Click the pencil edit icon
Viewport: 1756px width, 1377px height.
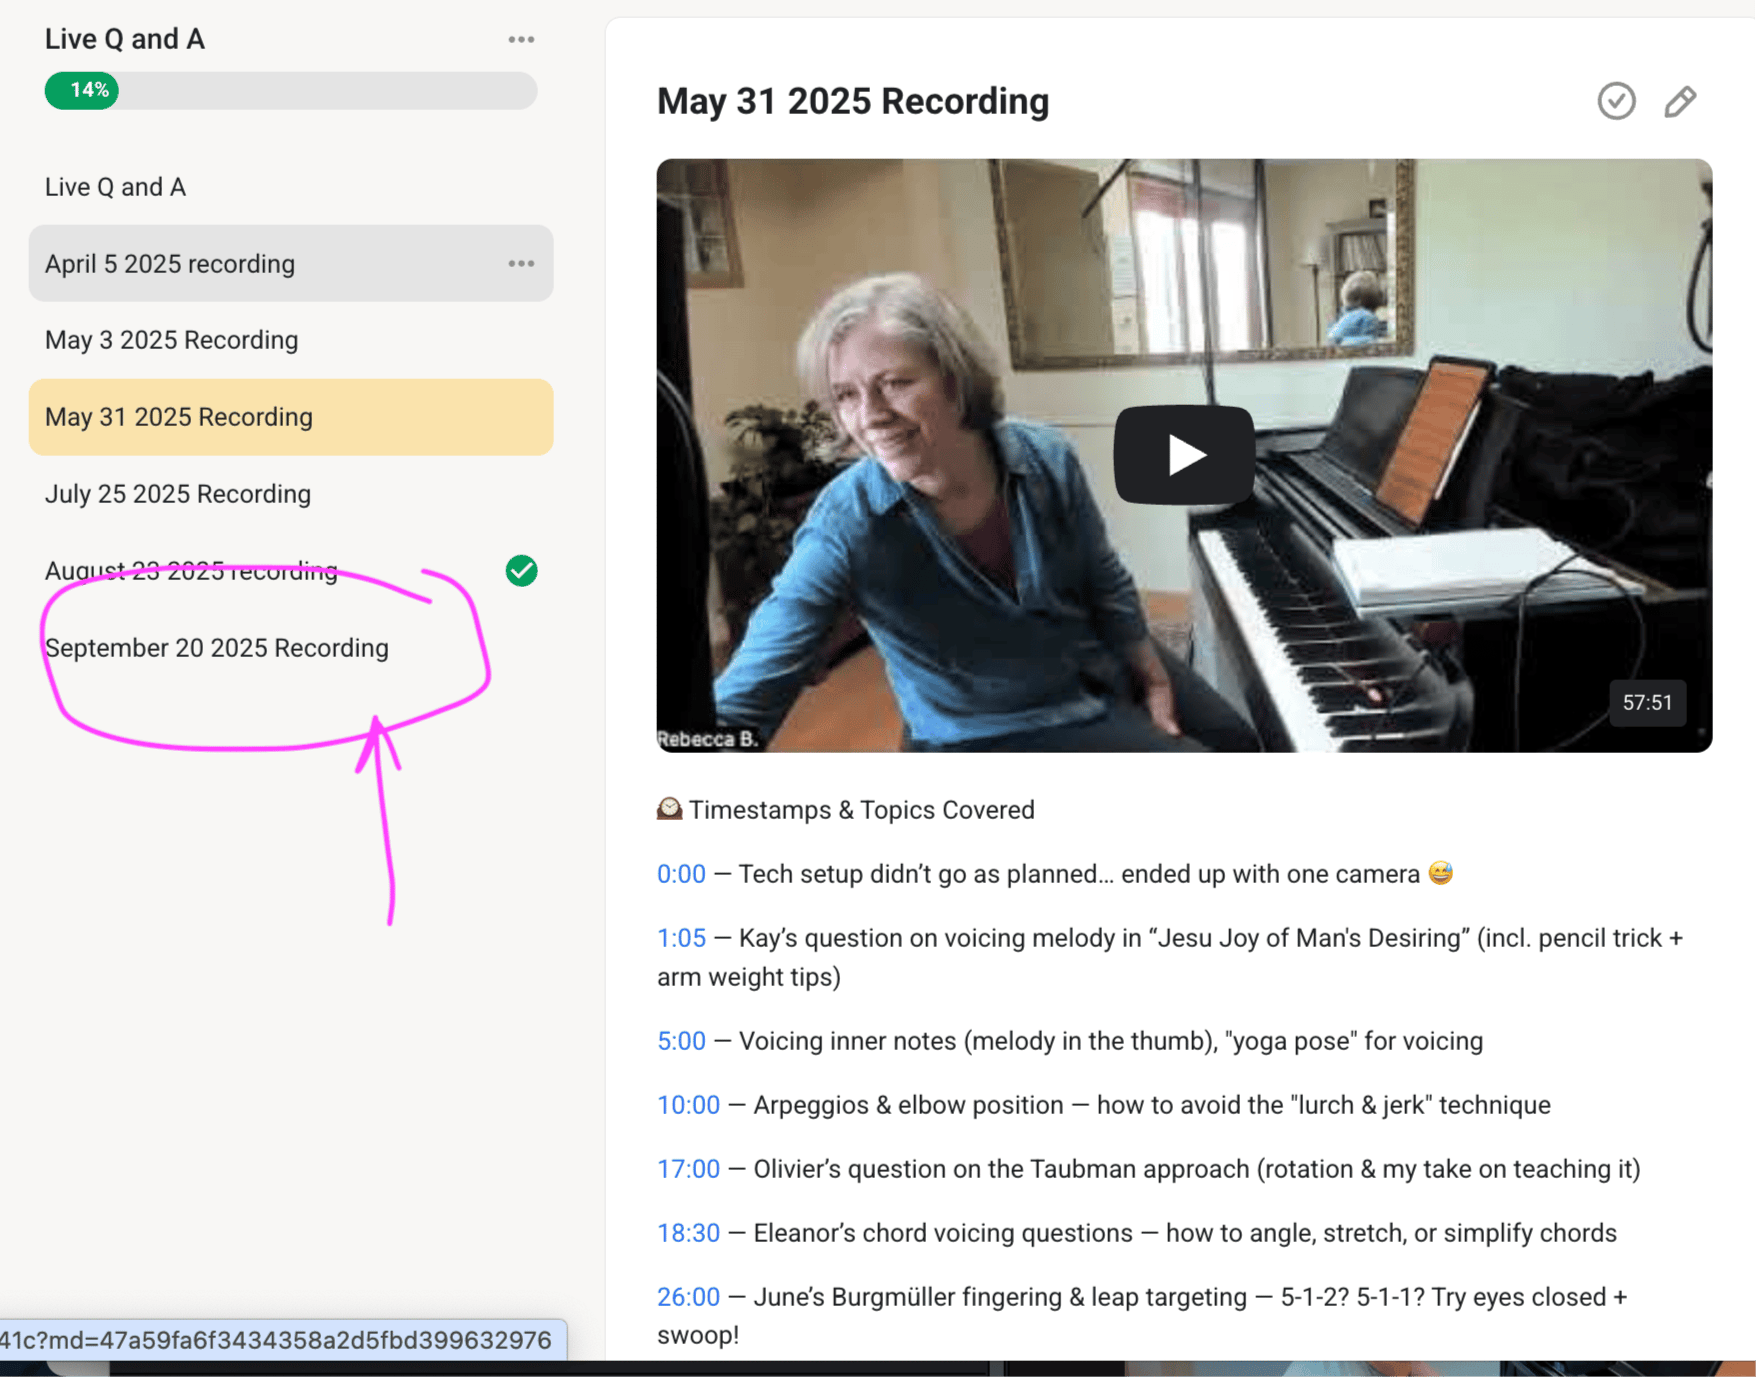[x=1680, y=101]
